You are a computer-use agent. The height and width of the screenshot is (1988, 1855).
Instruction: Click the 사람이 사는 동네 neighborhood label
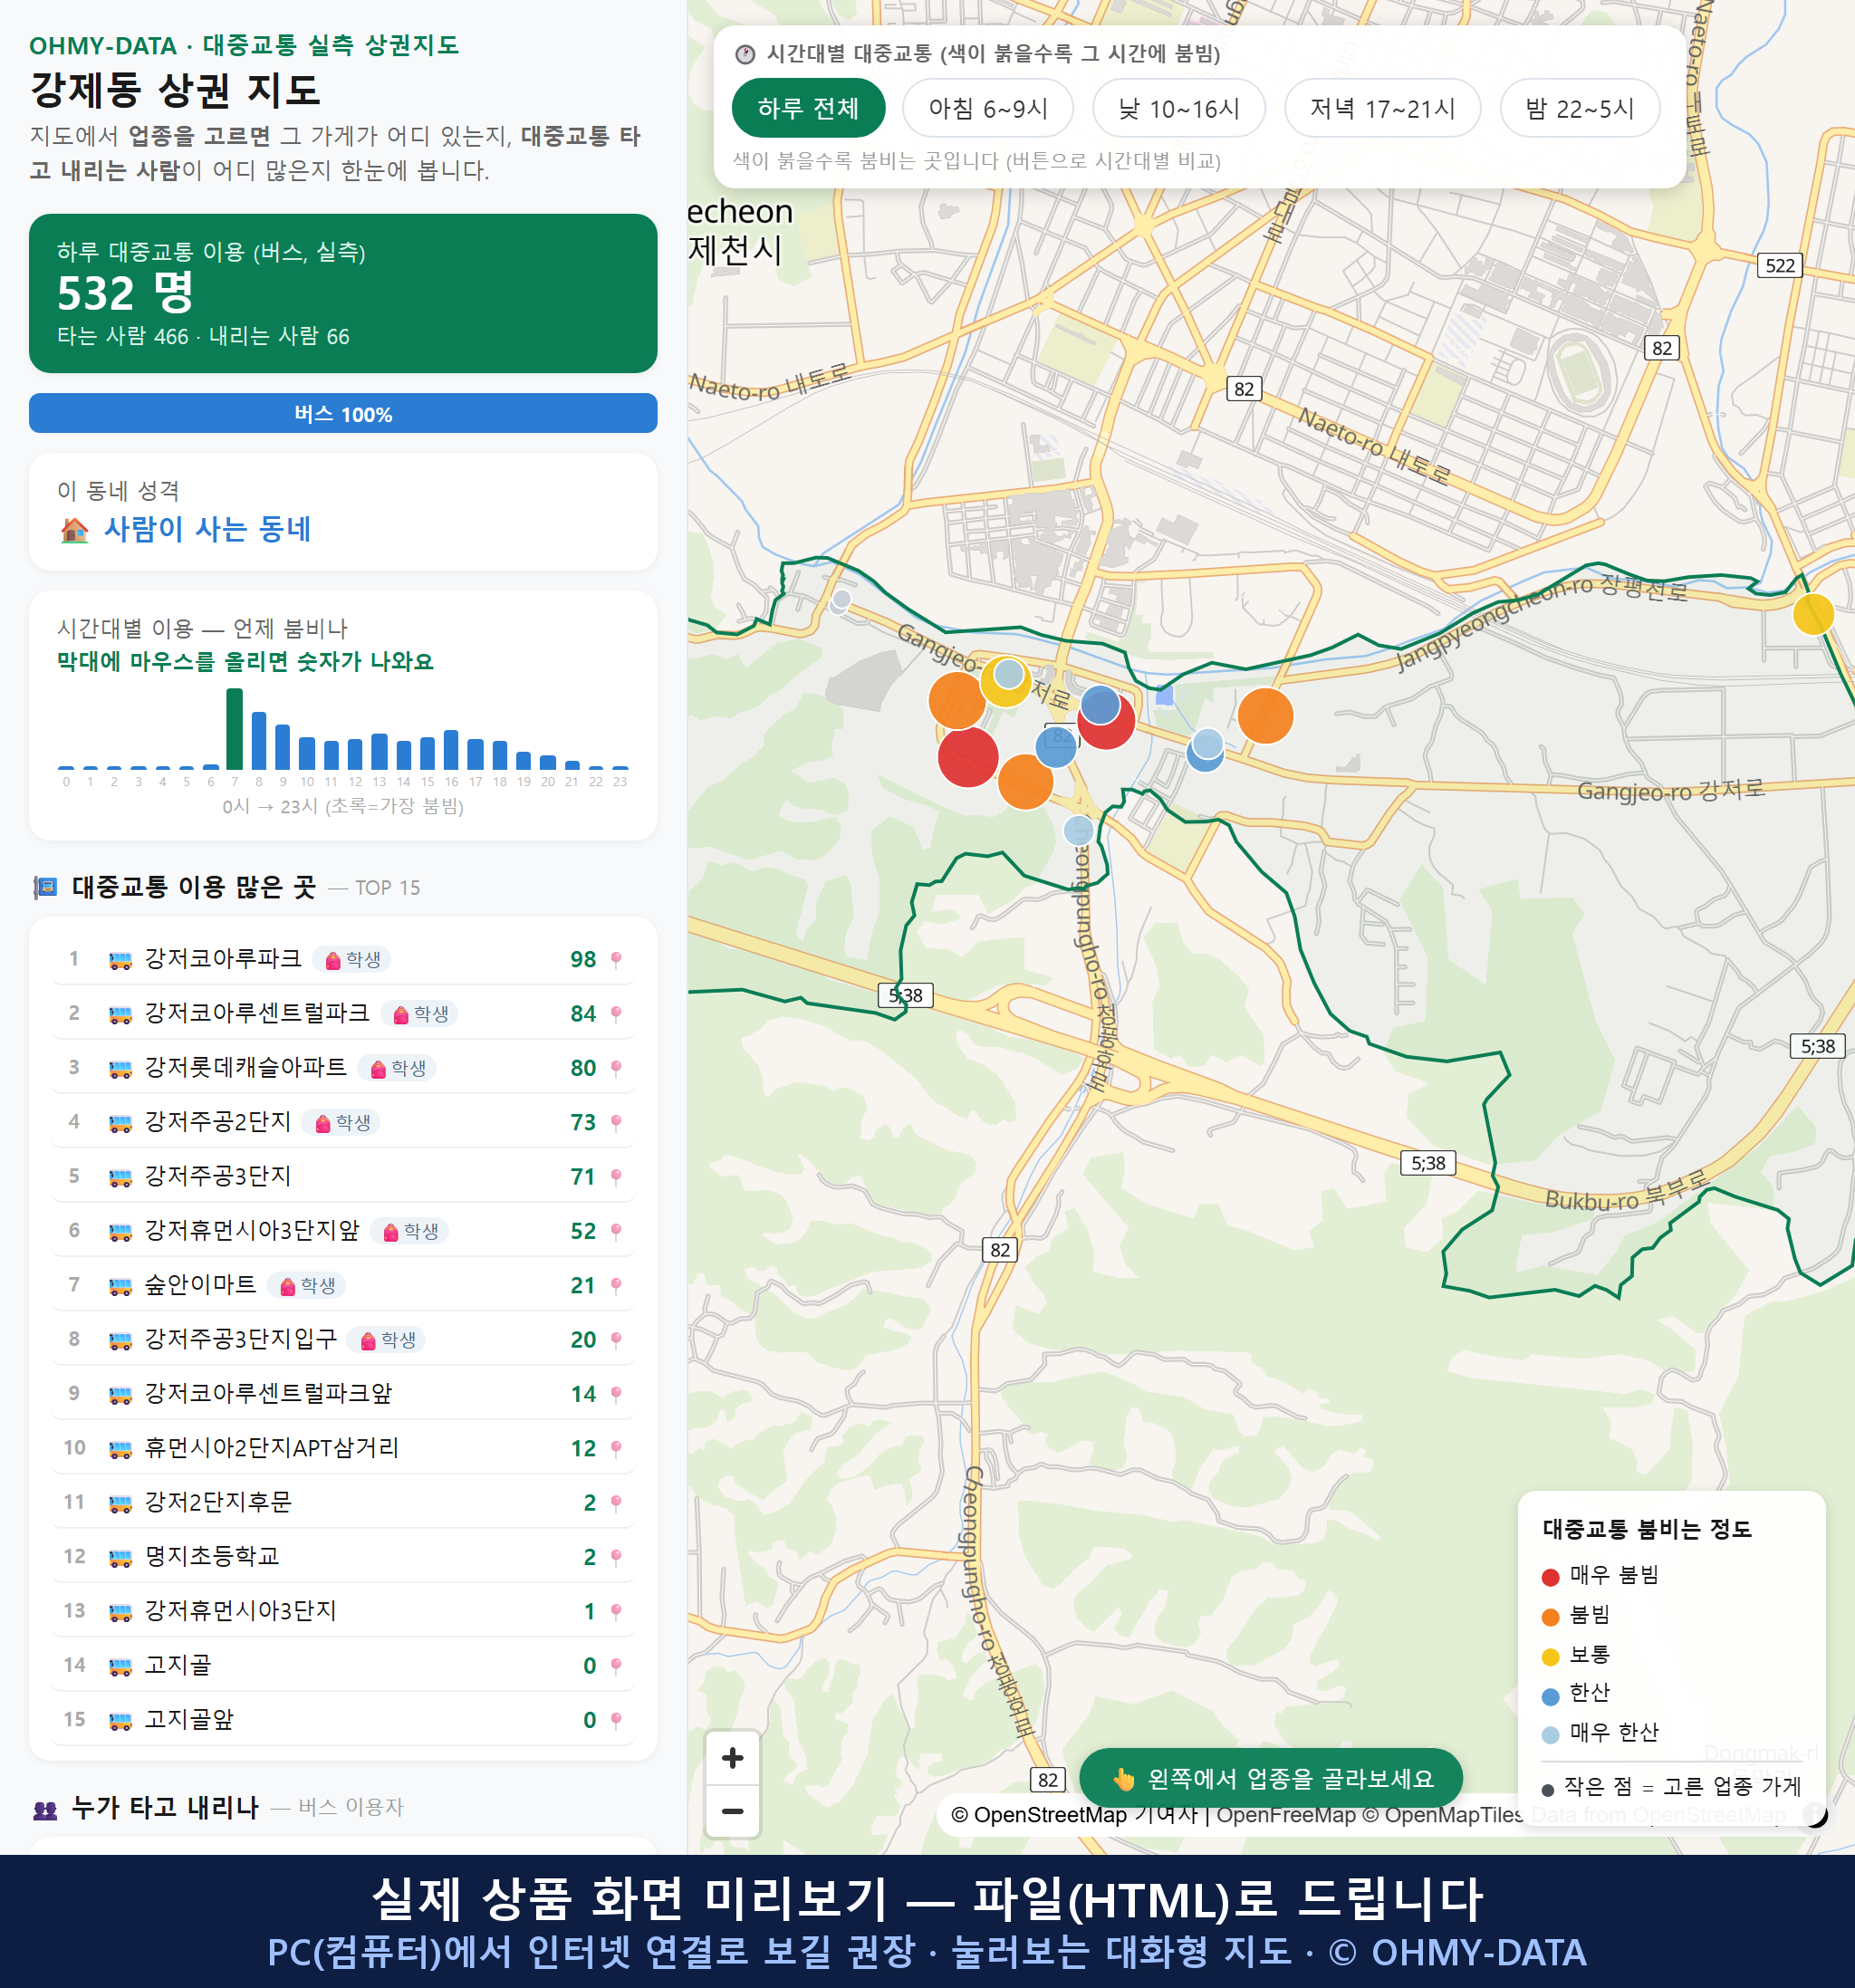(207, 530)
